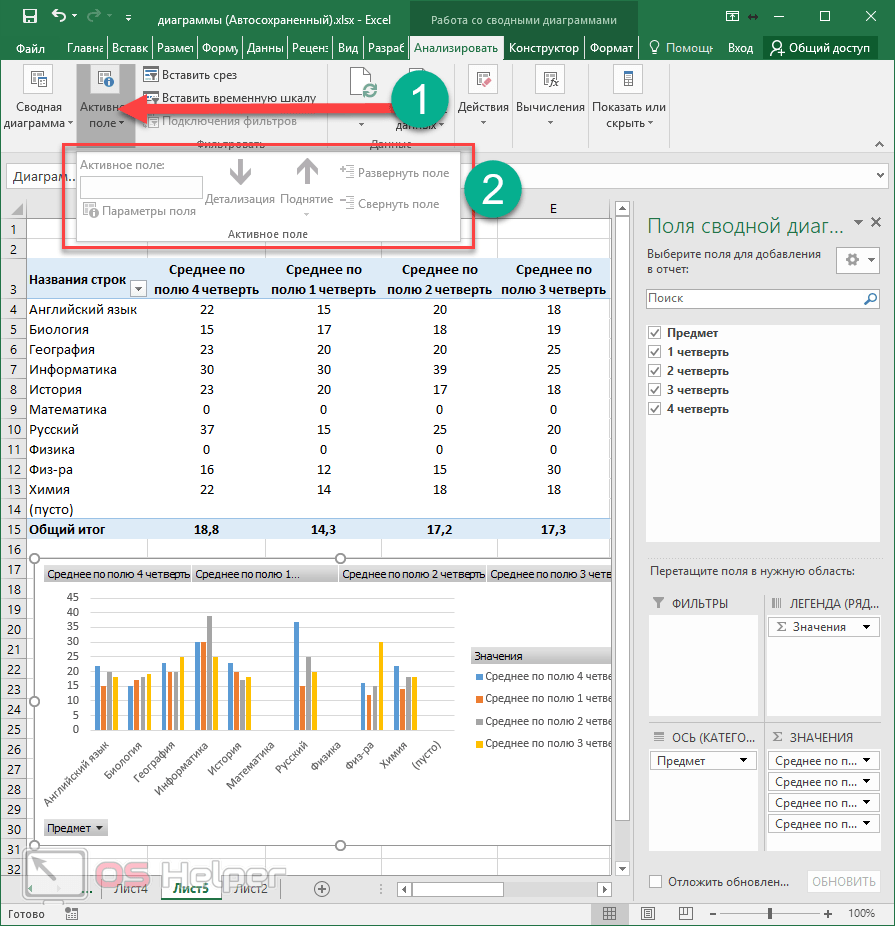The image size is (895, 926).
Task: Click the Undo arrow icon
Action: click(60, 17)
